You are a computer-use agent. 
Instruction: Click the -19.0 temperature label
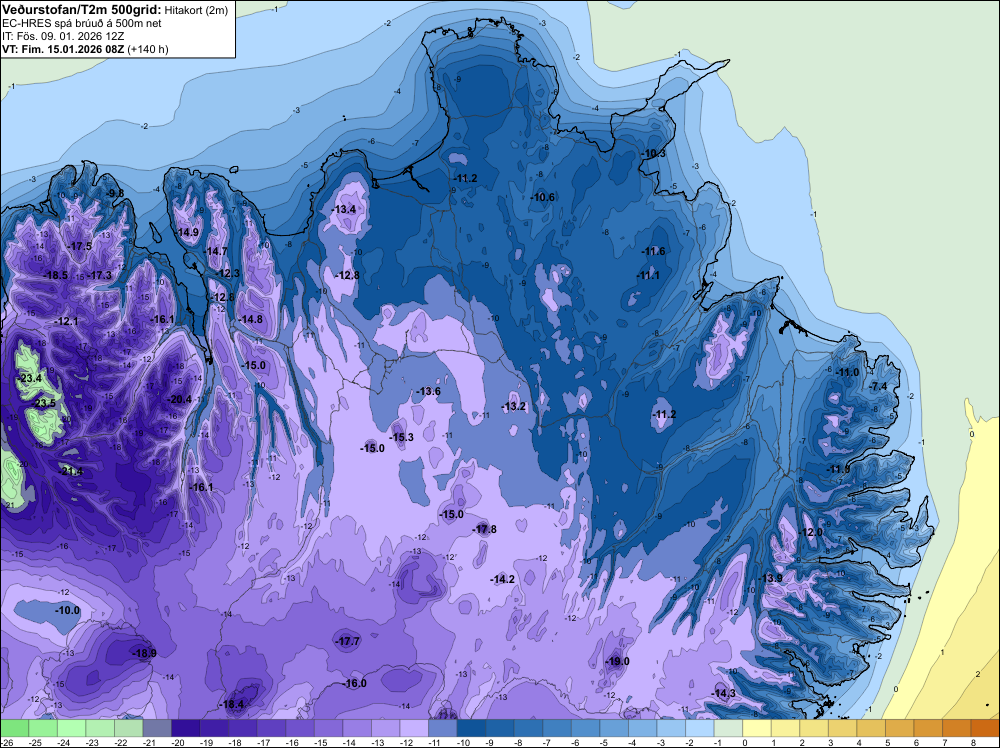[617, 661]
